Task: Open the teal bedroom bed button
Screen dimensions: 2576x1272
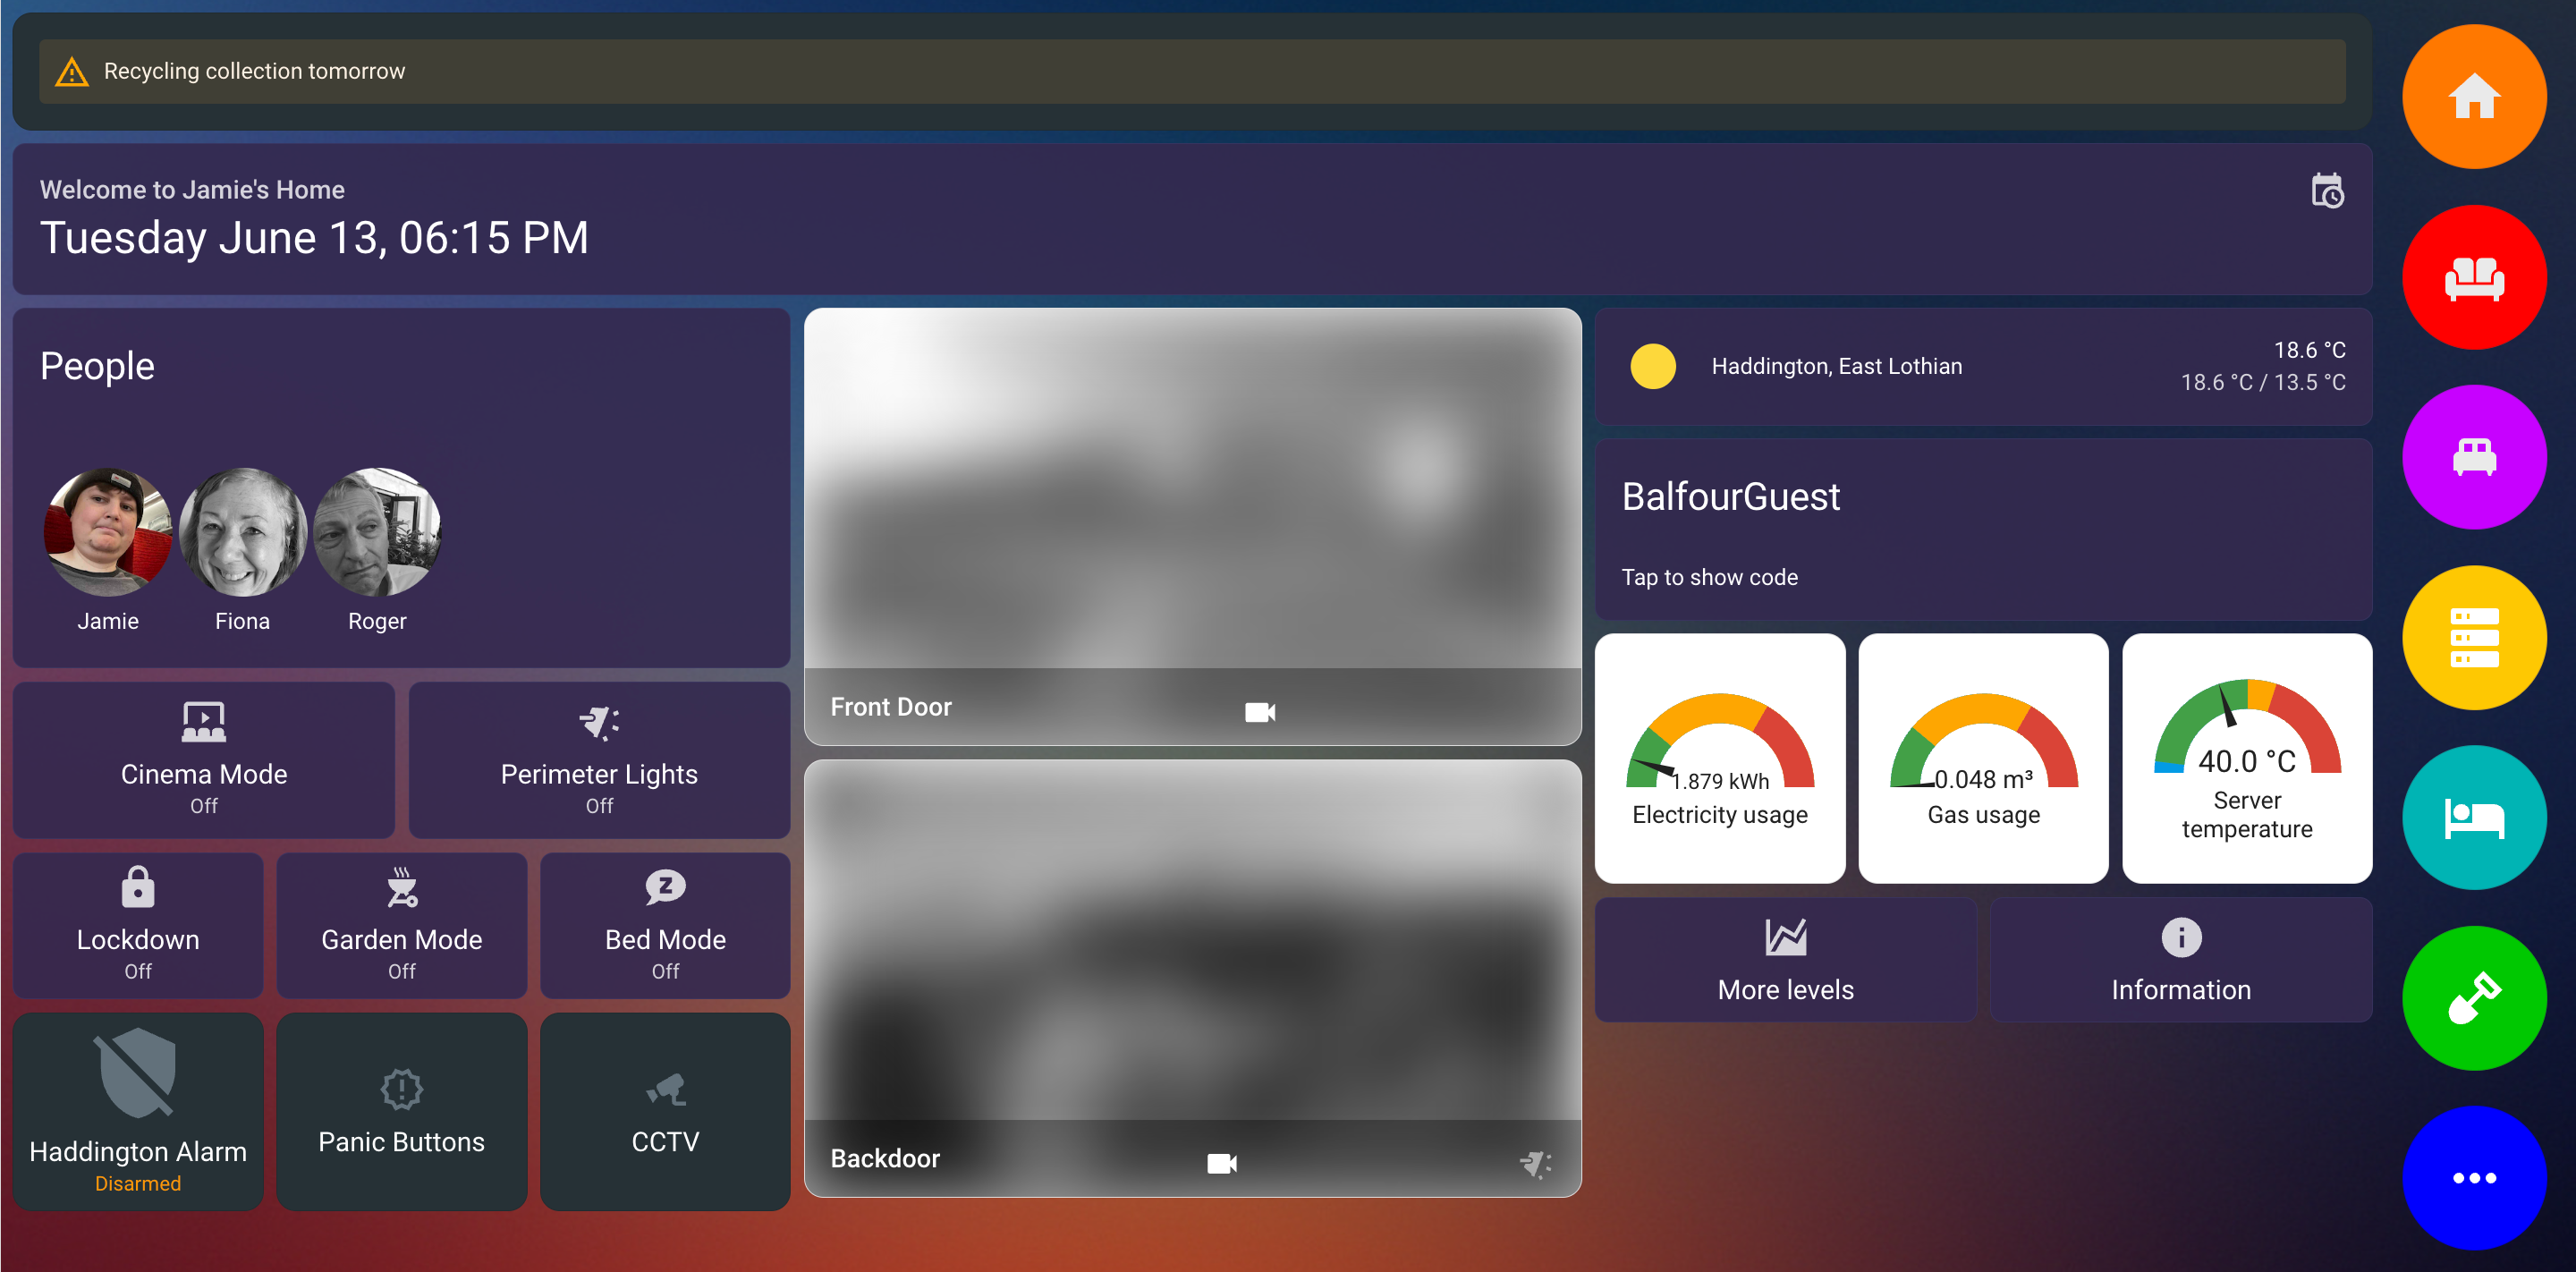Action: click(2473, 818)
